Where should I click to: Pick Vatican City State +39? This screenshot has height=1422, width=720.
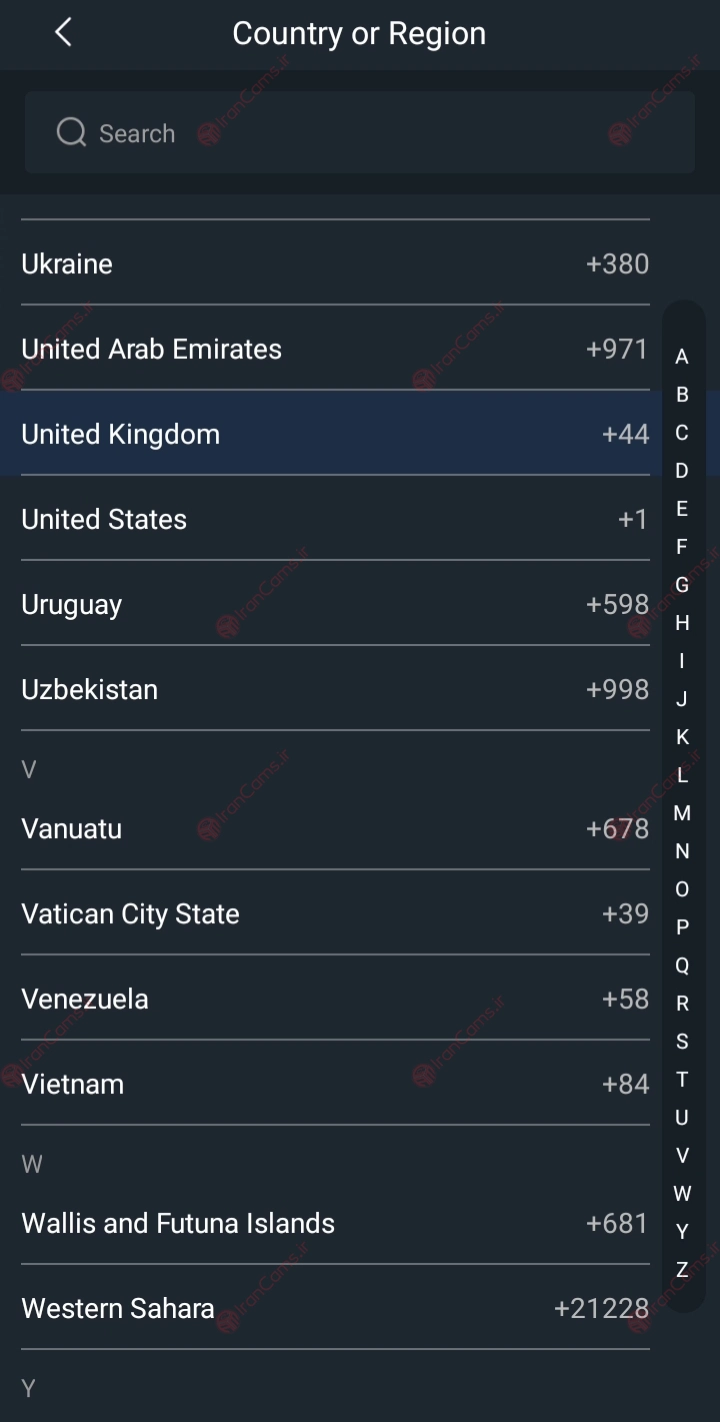(x=335, y=913)
